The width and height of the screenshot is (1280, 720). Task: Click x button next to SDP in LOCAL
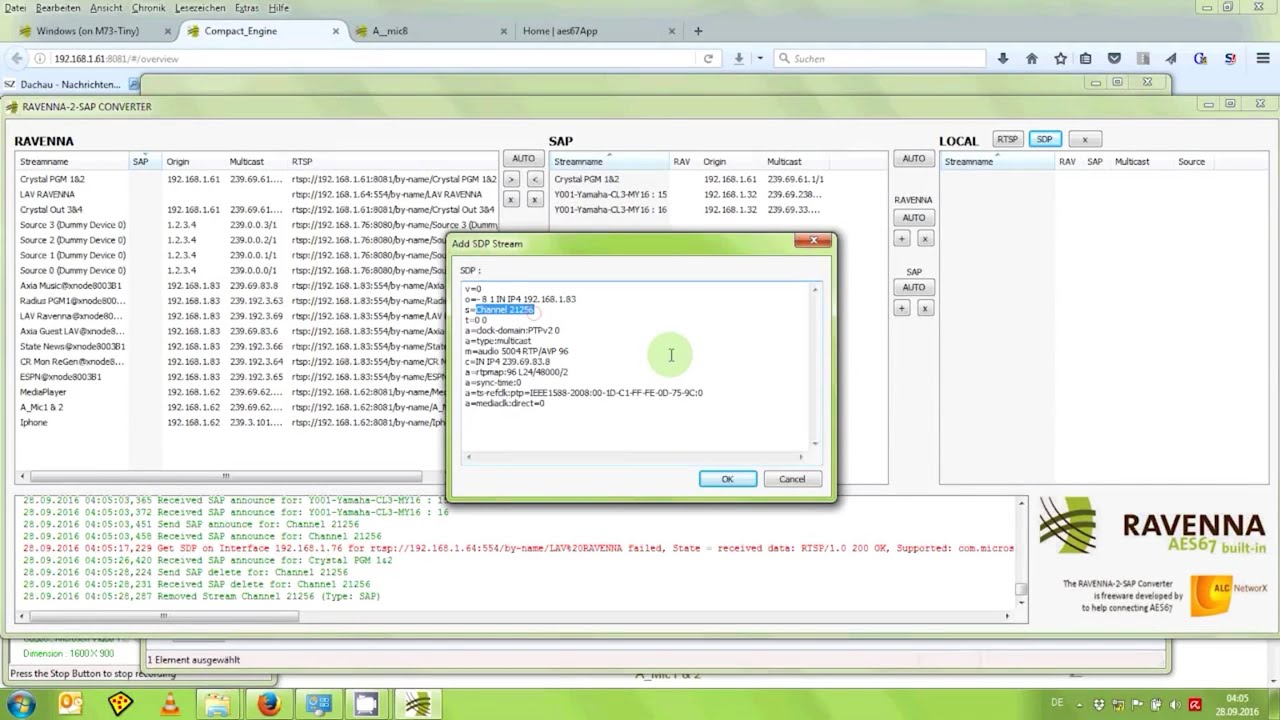pos(1084,139)
